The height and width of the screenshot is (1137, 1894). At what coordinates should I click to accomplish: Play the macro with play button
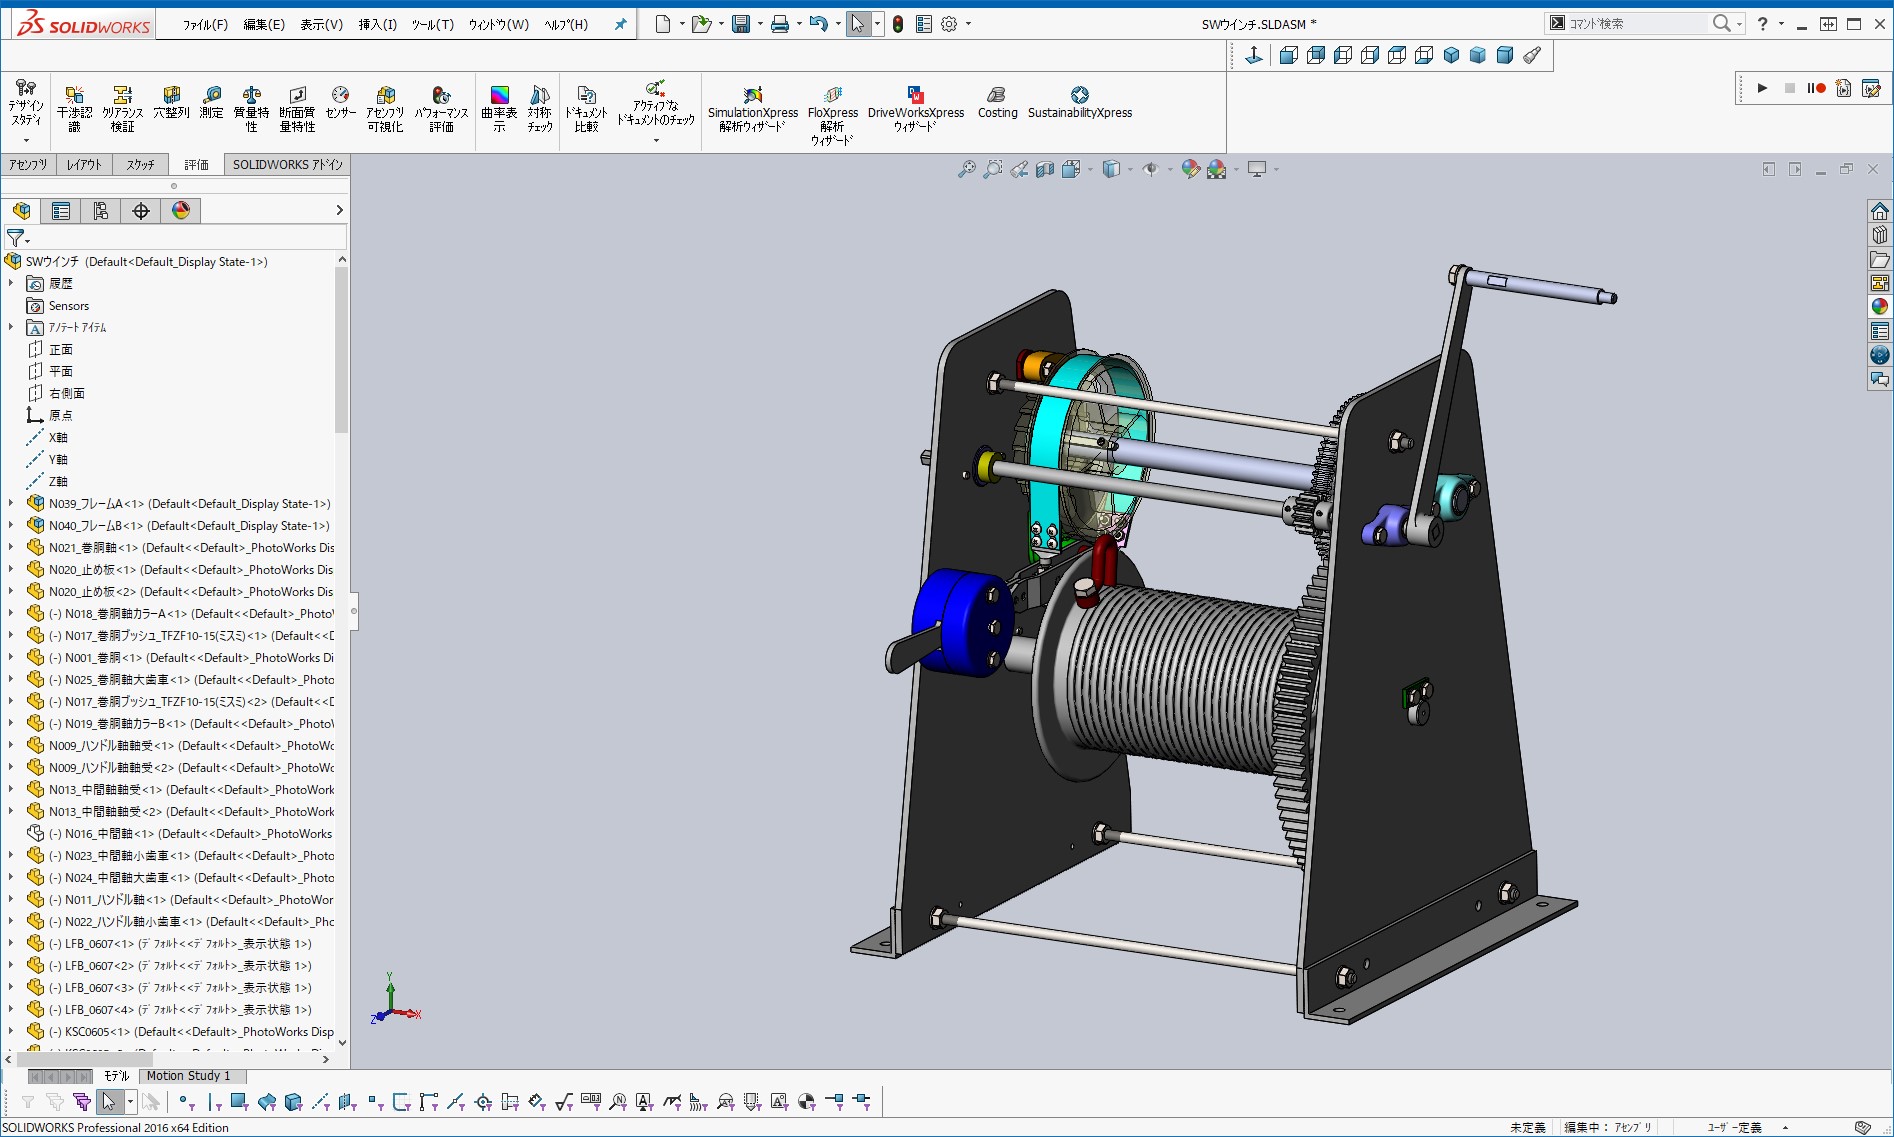(1762, 88)
